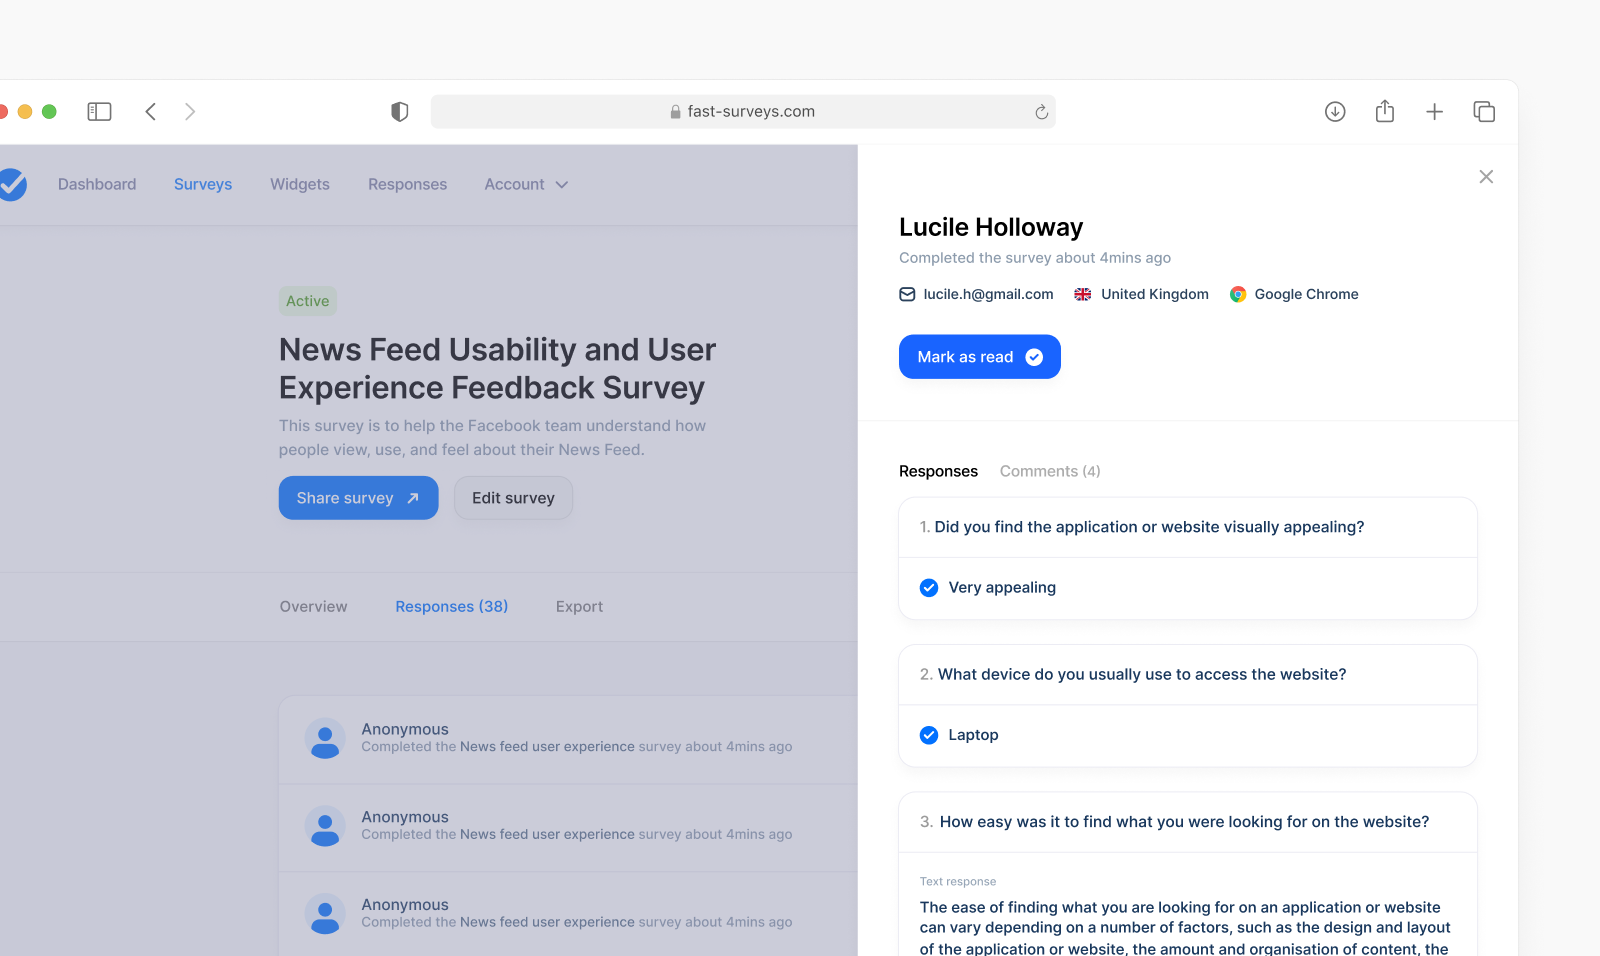The height and width of the screenshot is (956, 1600).
Task: Select the Responses tab in side panel
Action: tap(938, 471)
